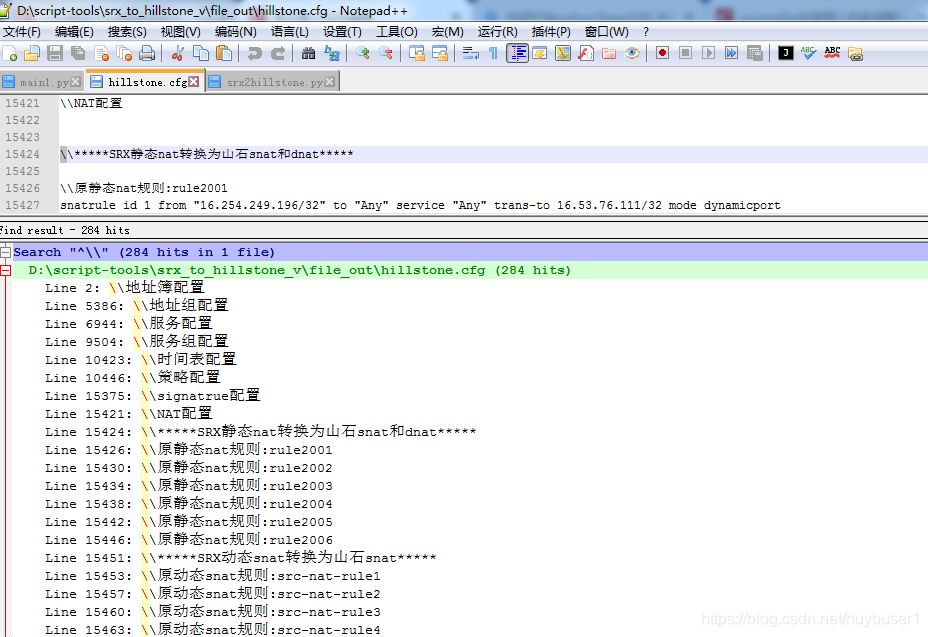This screenshot has height=637, width=928.
Task: Click the user-defined language toolbar icon
Action: point(540,54)
